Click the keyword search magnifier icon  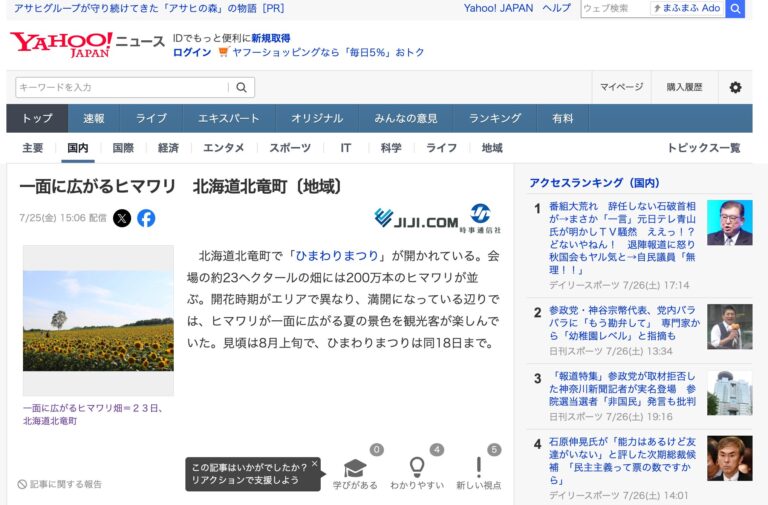pos(241,87)
